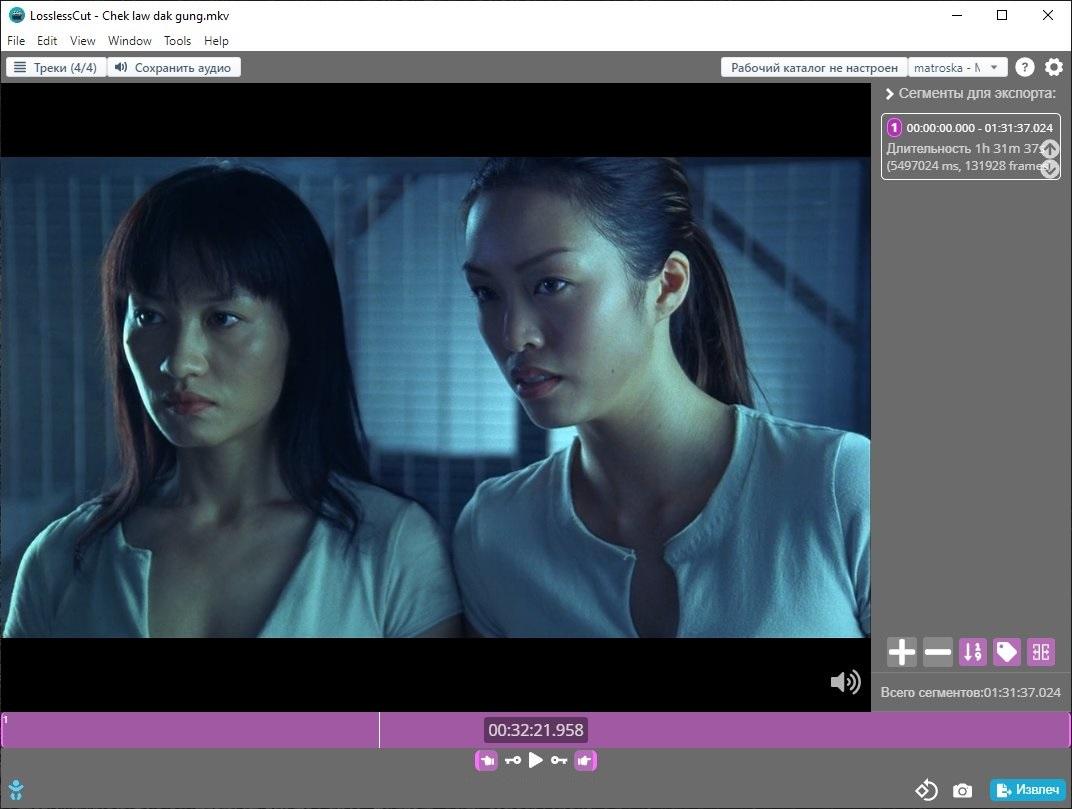Image resolution: width=1072 pixels, height=809 pixels.
Task: Jump to the next keyframe
Action: point(559,761)
